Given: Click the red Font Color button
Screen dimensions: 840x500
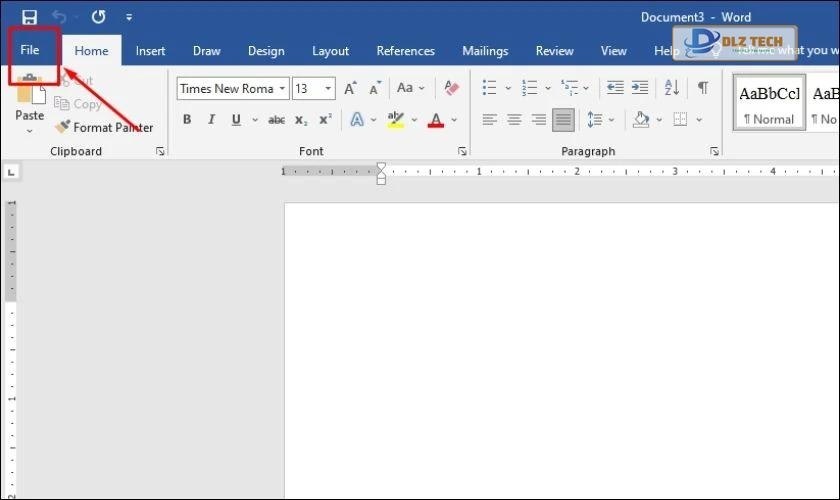Looking at the screenshot, I should tap(435, 120).
